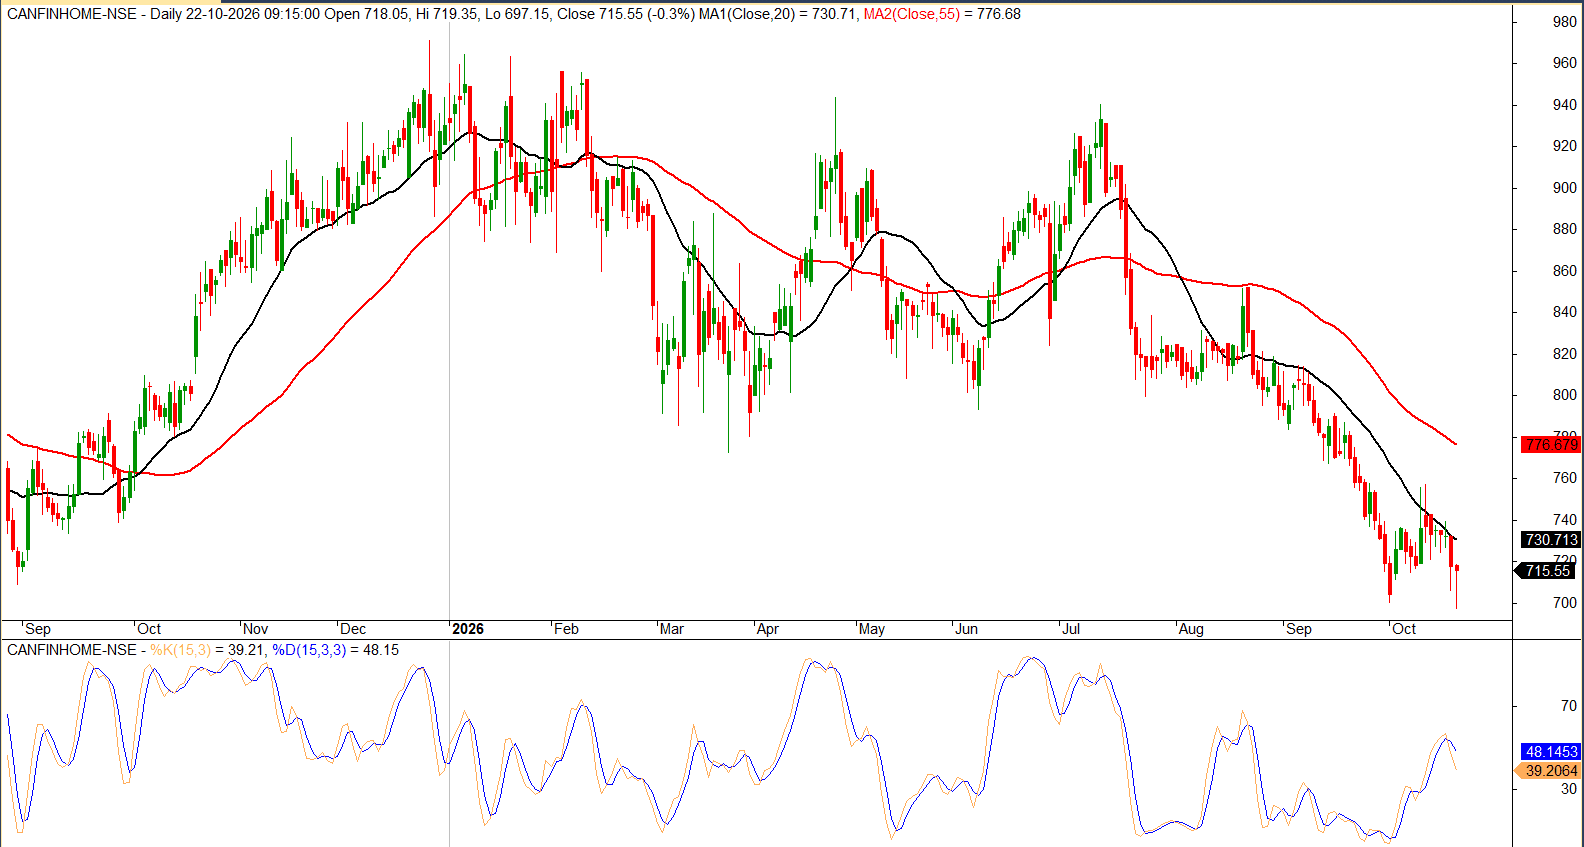Click the 2026 year marker on time axis
The width and height of the screenshot is (1584, 847).
(467, 629)
